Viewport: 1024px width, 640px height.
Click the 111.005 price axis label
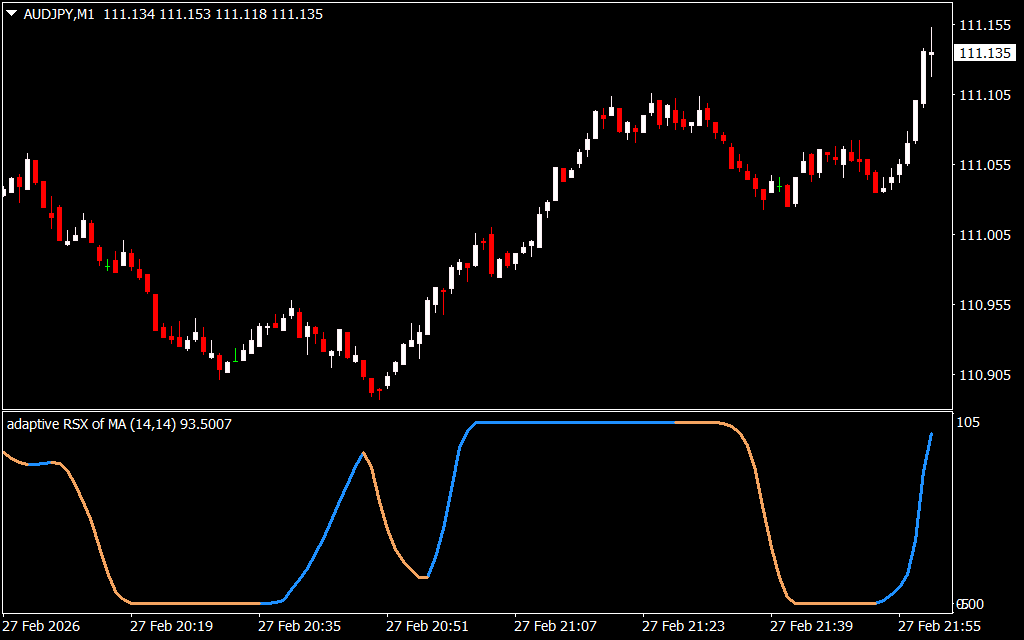tap(984, 235)
